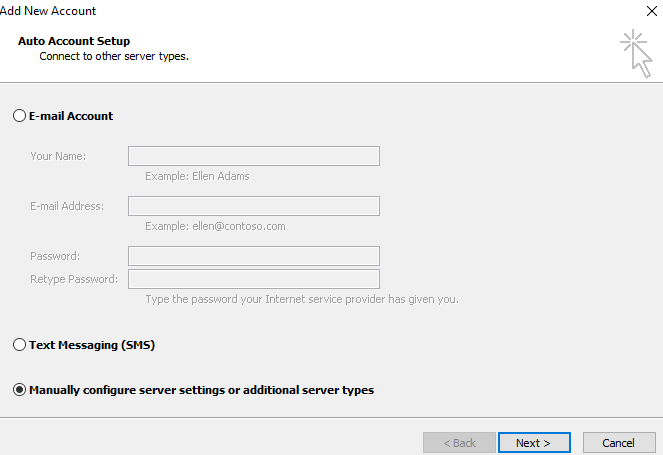Click the 'Your Name:' field label
663x455 pixels.
pyautogui.click(x=58, y=156)
